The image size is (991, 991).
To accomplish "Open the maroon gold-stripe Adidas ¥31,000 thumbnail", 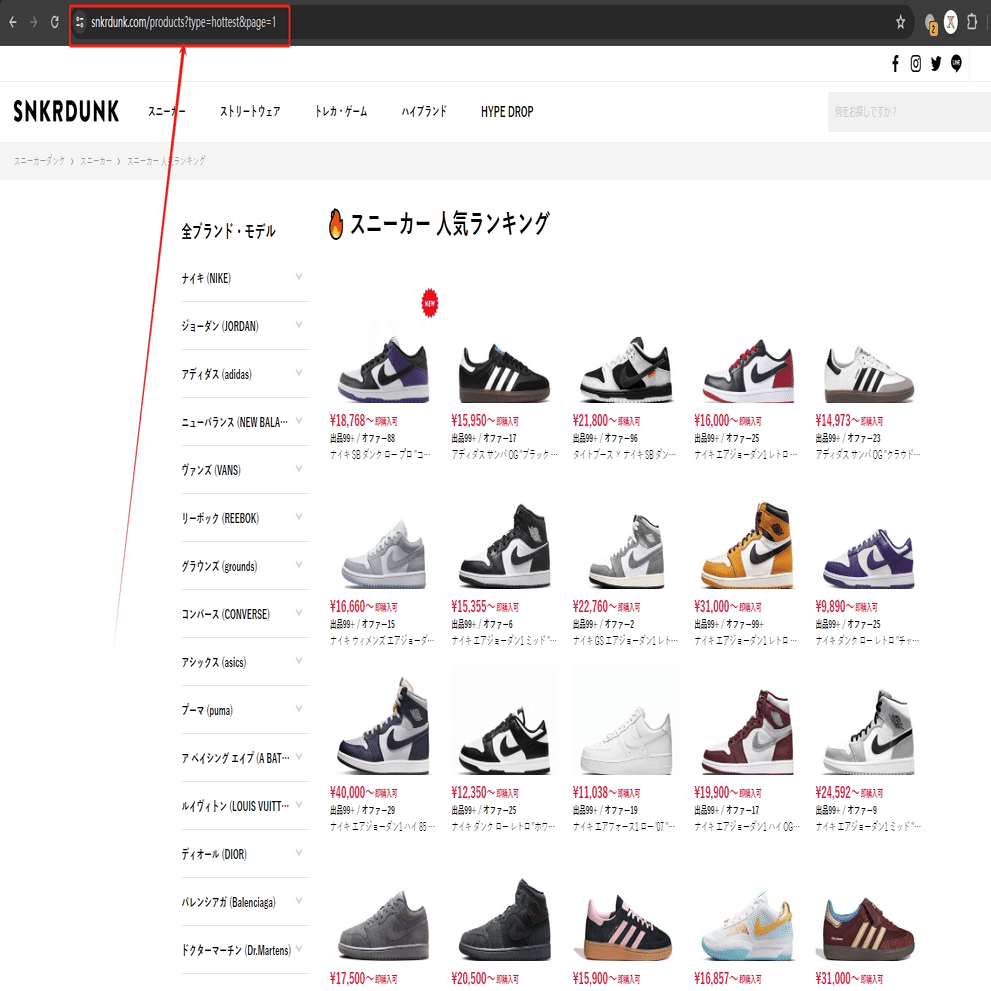I will (868, 929).
